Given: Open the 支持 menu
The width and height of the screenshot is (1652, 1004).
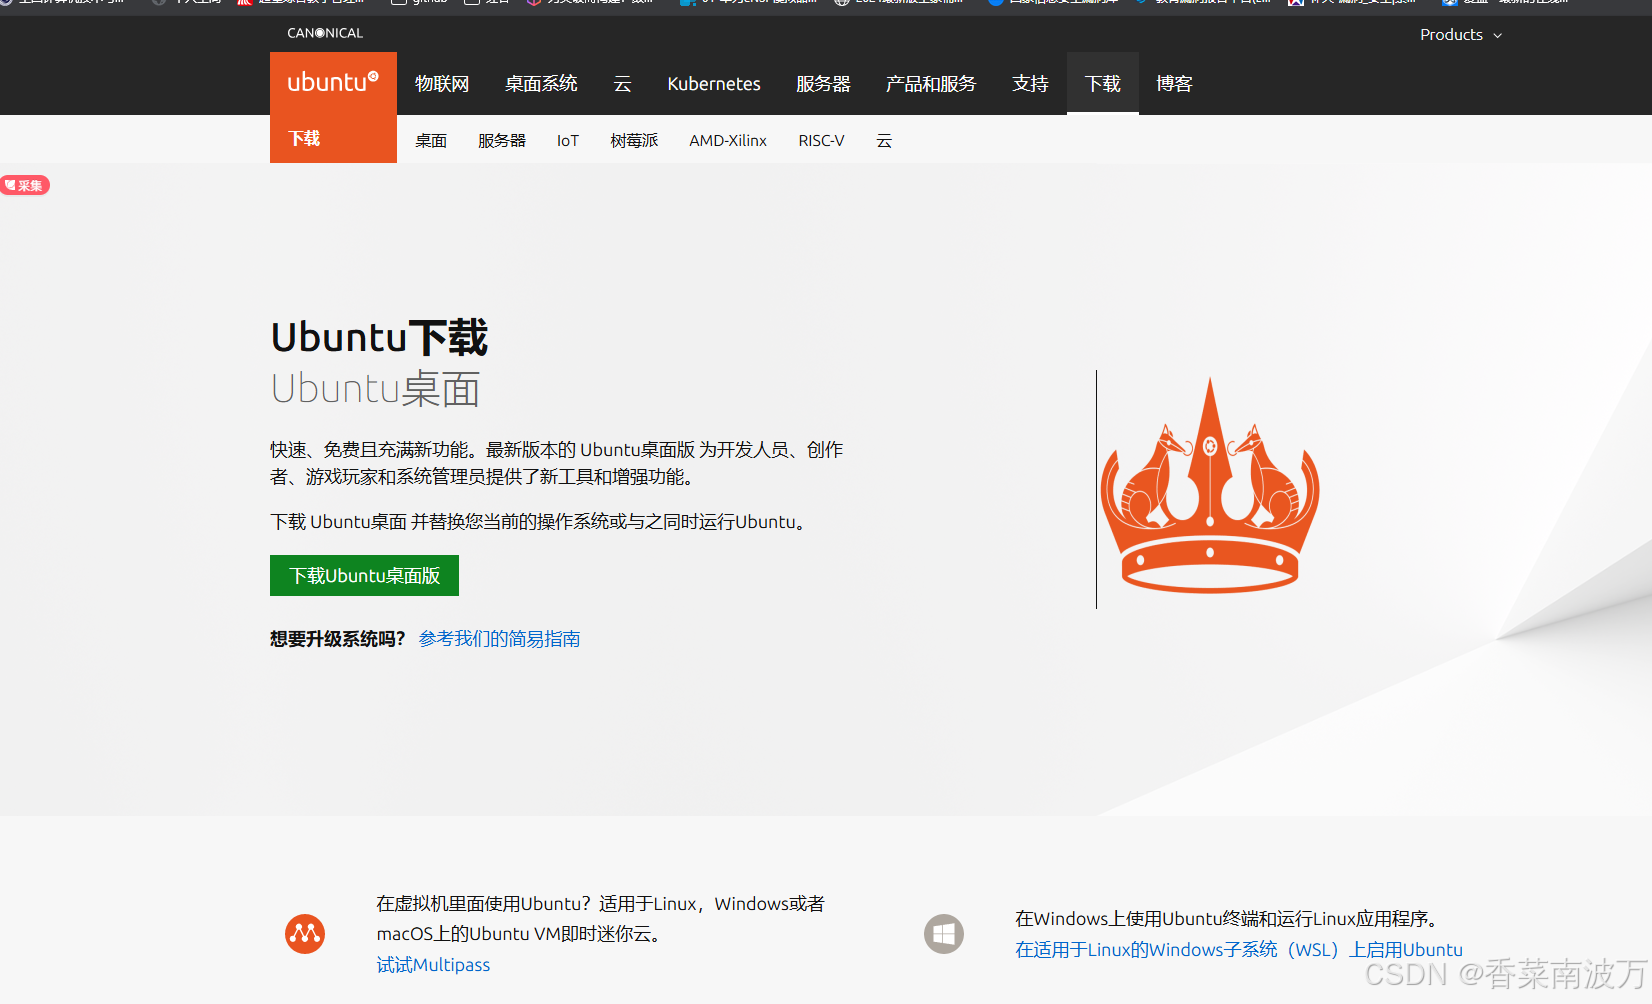Looking at the screenshot, I should (1030, 84).
